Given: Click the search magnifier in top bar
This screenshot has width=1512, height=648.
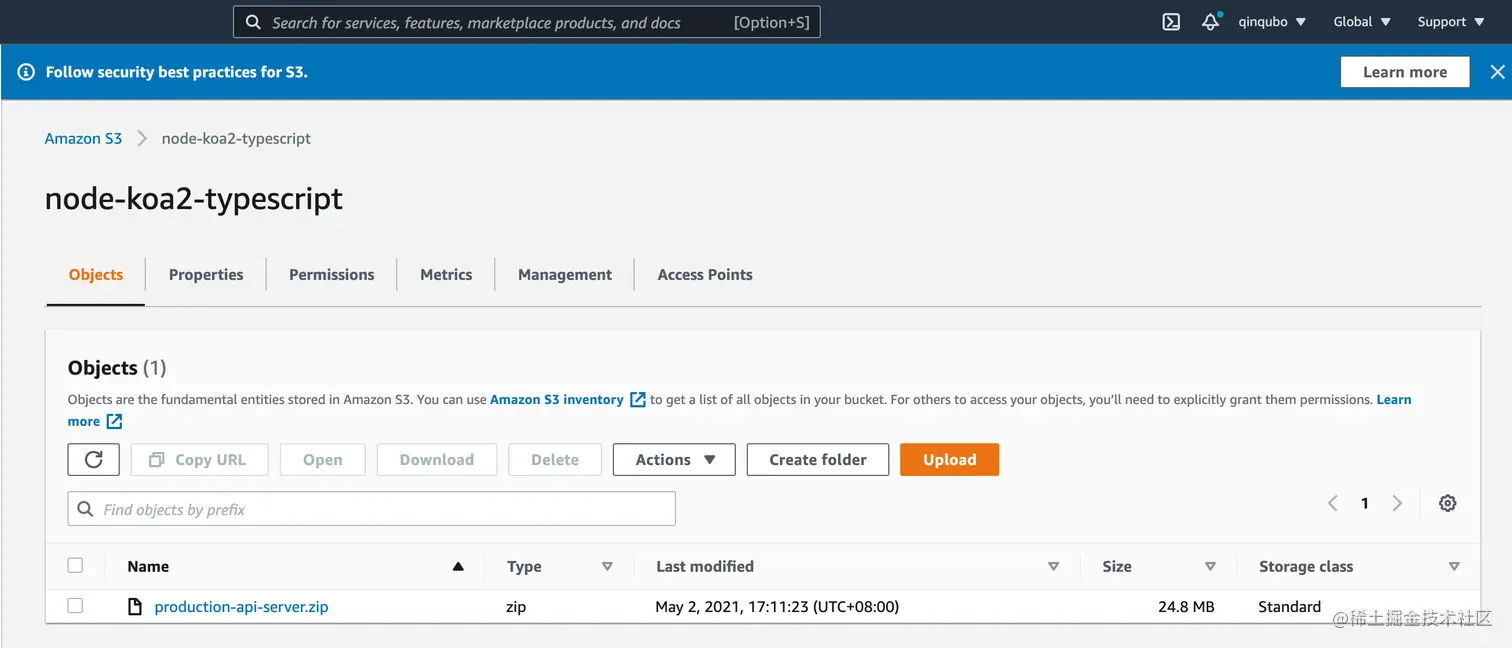Looking at the screenshot, I should 252,21.
